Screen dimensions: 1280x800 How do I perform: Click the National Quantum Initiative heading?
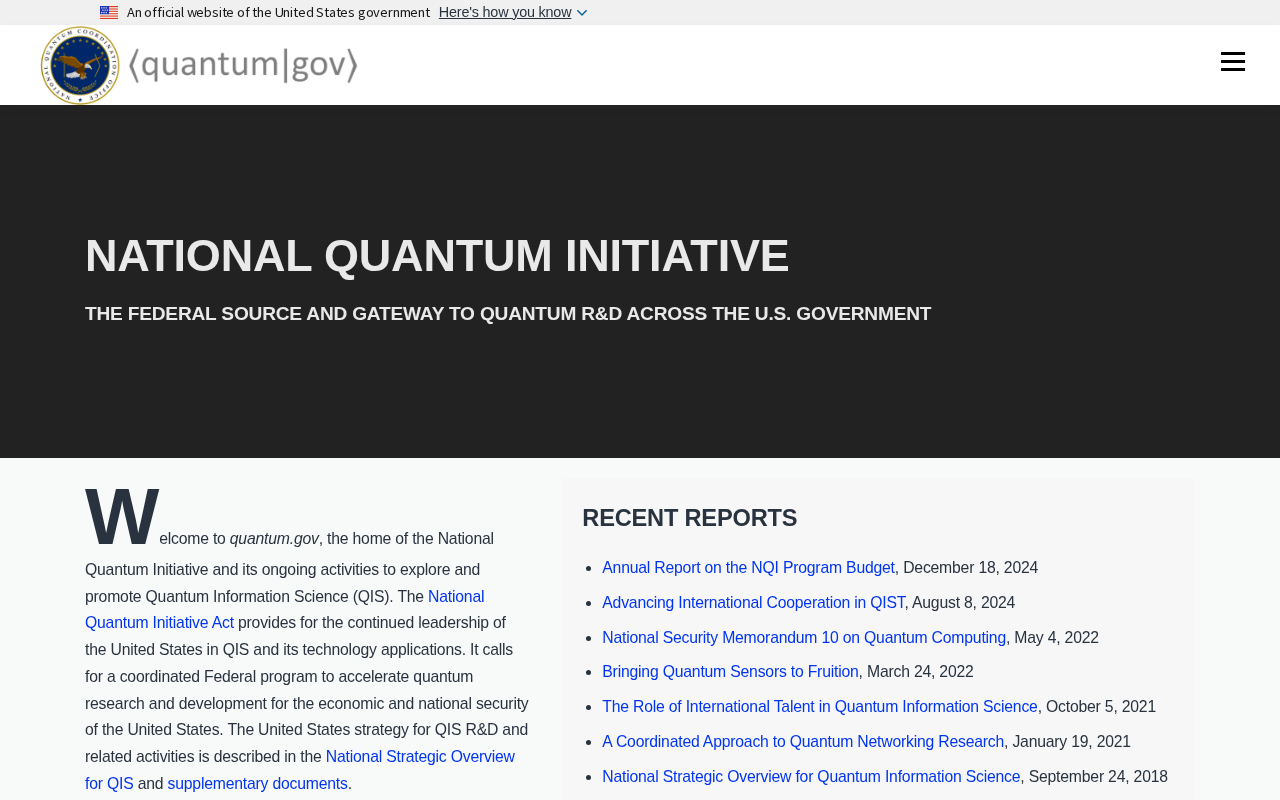(437, 256)
